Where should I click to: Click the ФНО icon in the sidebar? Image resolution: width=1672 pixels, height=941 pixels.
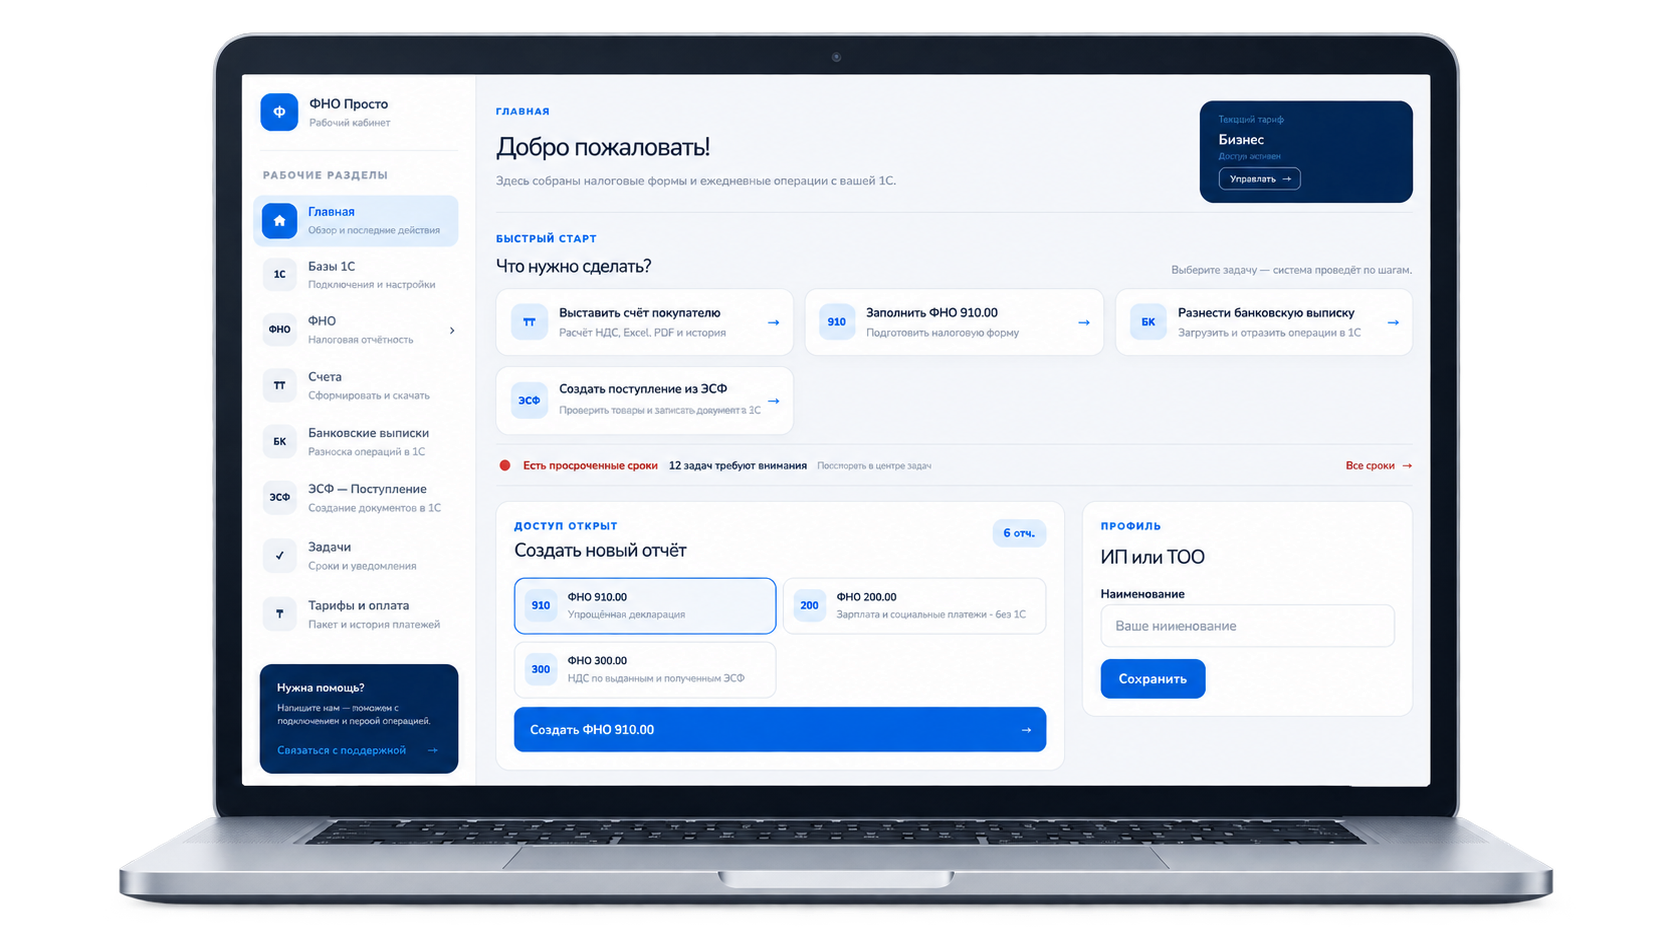[x=279, y=329]
